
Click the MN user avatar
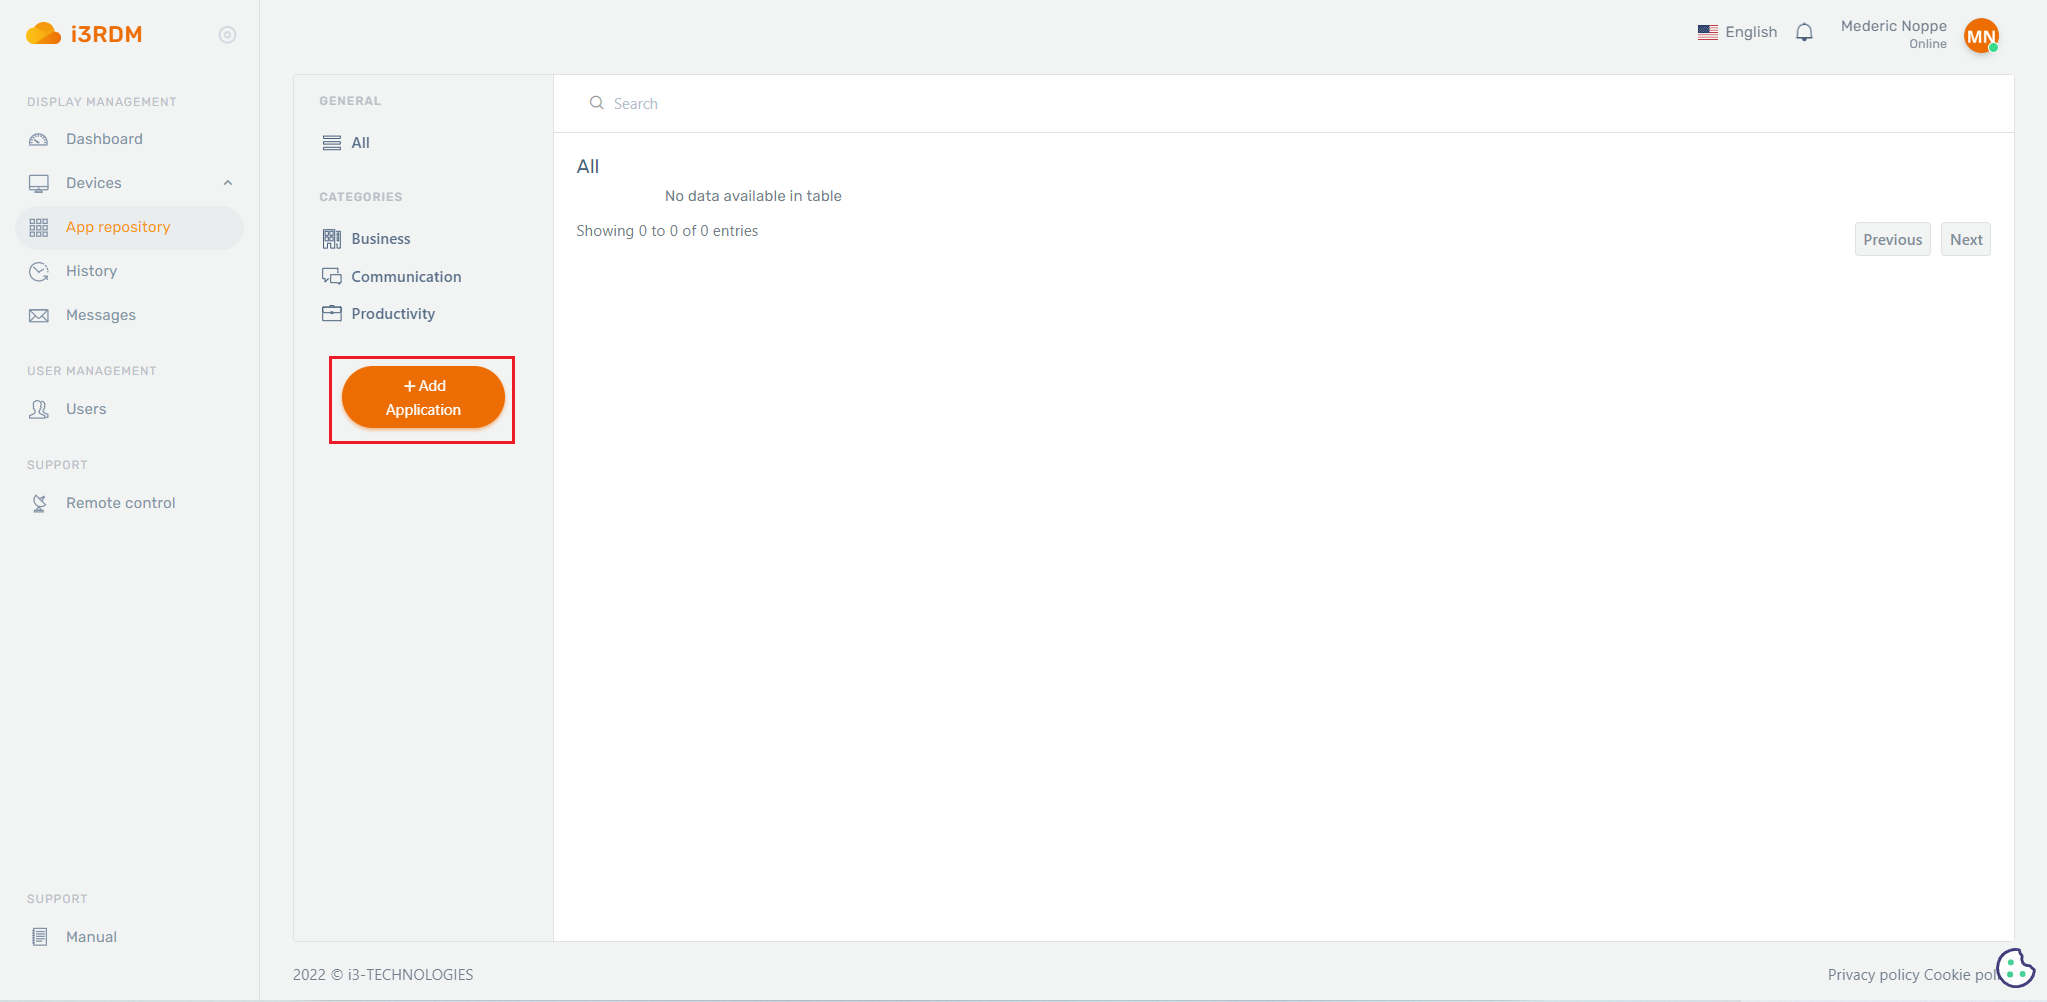tap(1980, 36)
